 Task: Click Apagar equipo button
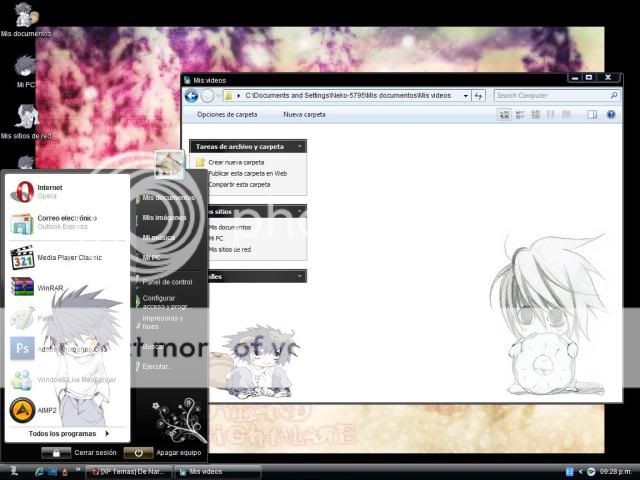coord(162,453)
